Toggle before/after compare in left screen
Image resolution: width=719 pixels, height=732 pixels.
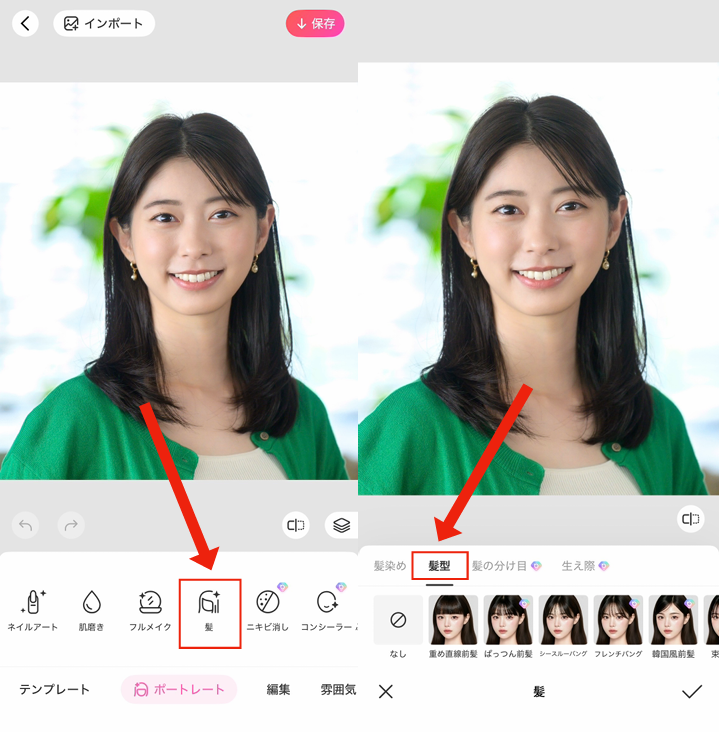click(x=296, y=525)
